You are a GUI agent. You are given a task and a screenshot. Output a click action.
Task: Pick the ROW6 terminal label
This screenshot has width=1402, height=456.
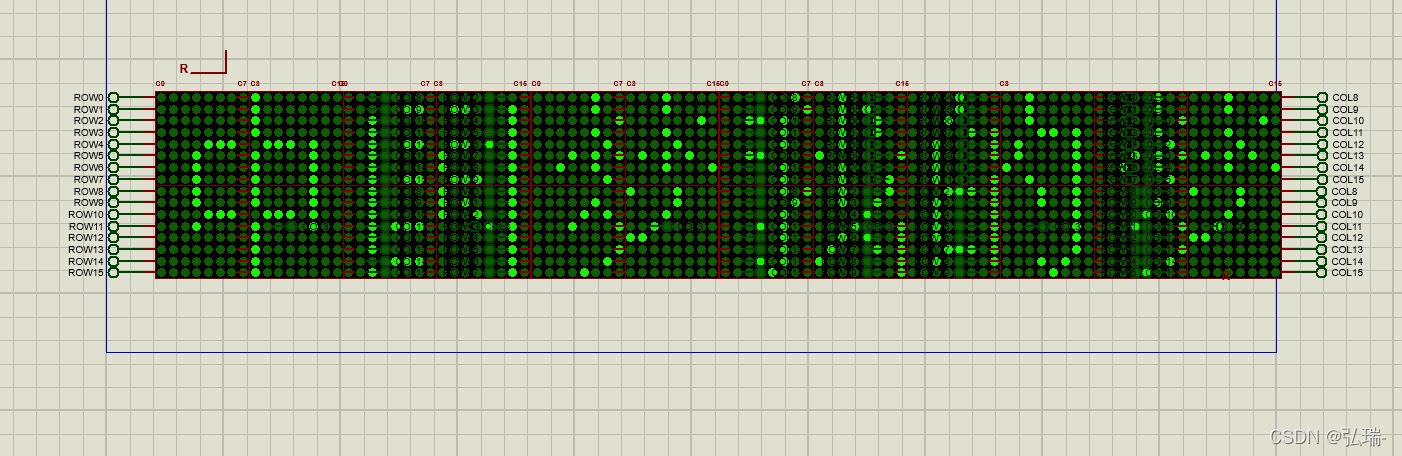tap(88, 168)
